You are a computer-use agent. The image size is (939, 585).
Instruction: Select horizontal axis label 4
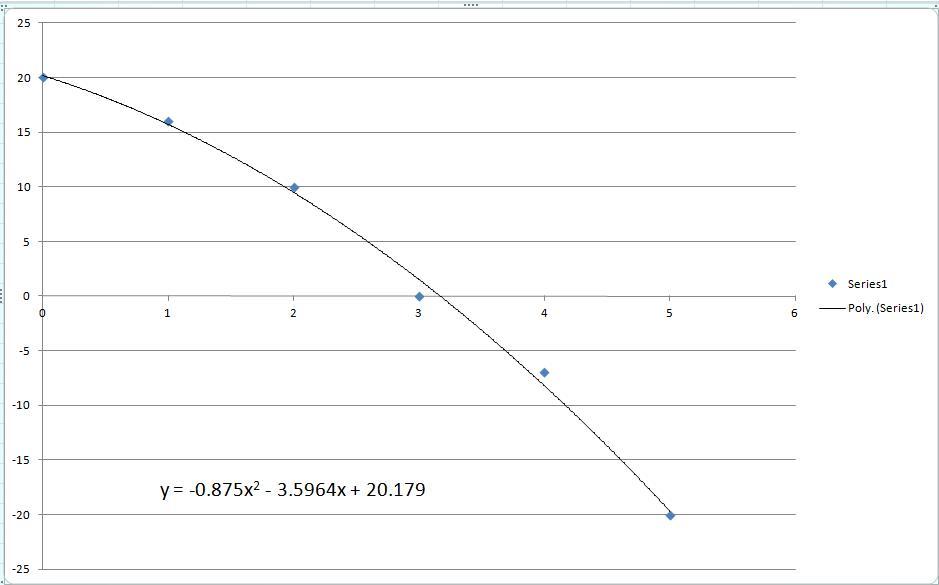click(x=544, y=313)
